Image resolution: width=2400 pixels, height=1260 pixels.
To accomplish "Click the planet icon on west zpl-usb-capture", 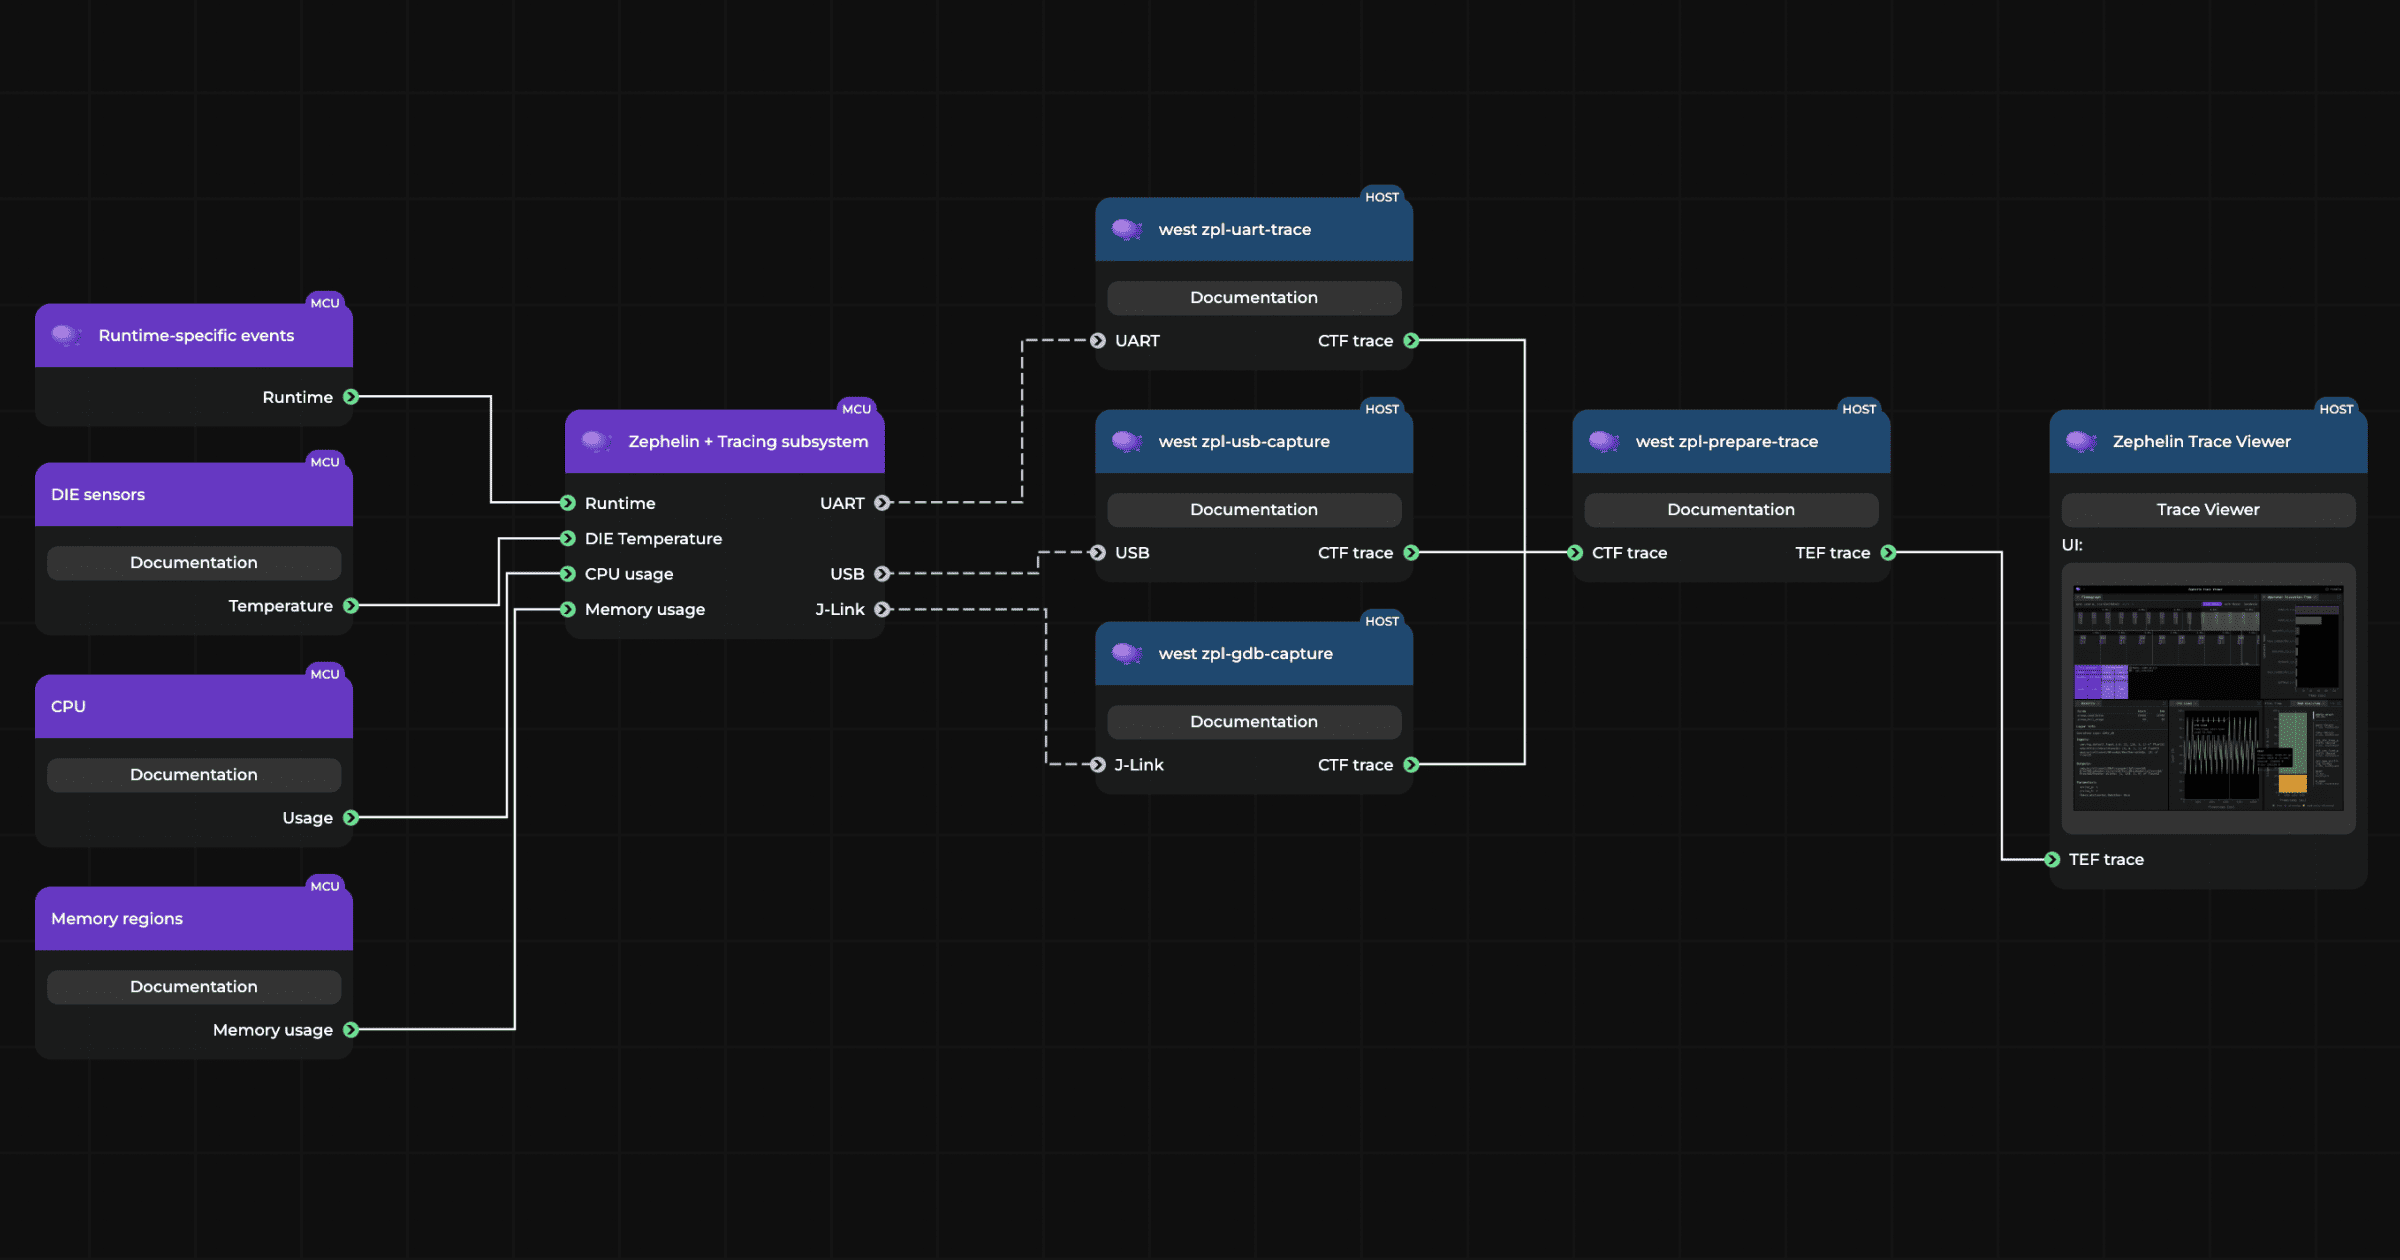I will [1128, 441].
